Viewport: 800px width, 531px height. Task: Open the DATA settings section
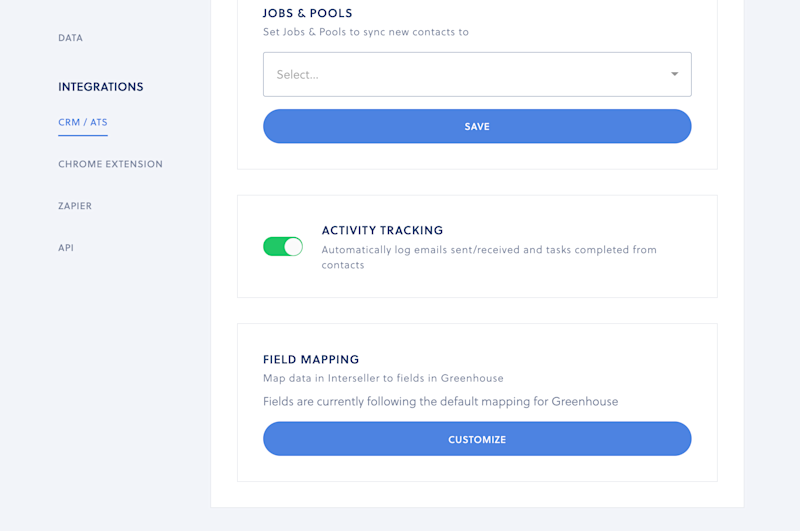70,38
